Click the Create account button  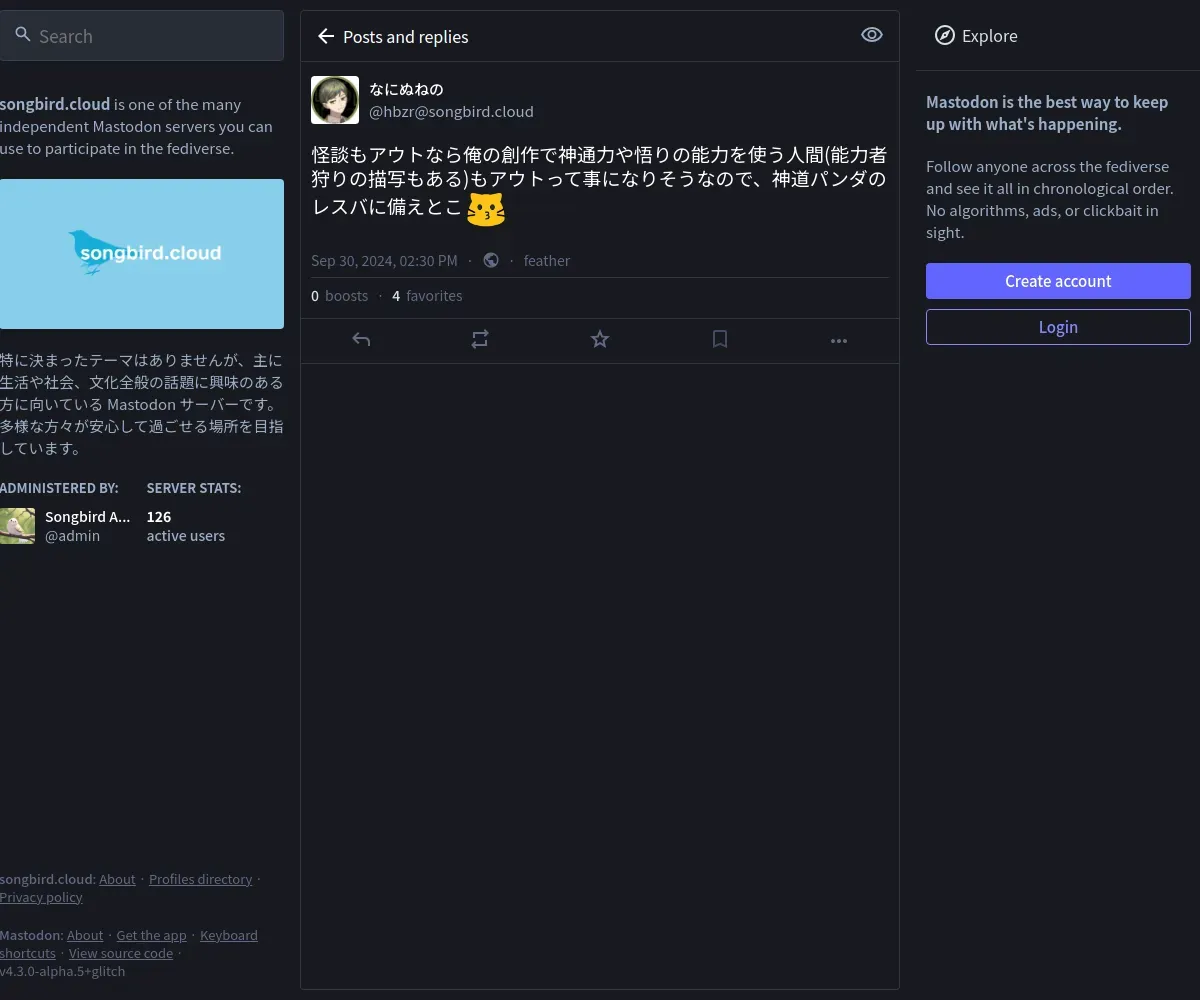(1058, 281)
